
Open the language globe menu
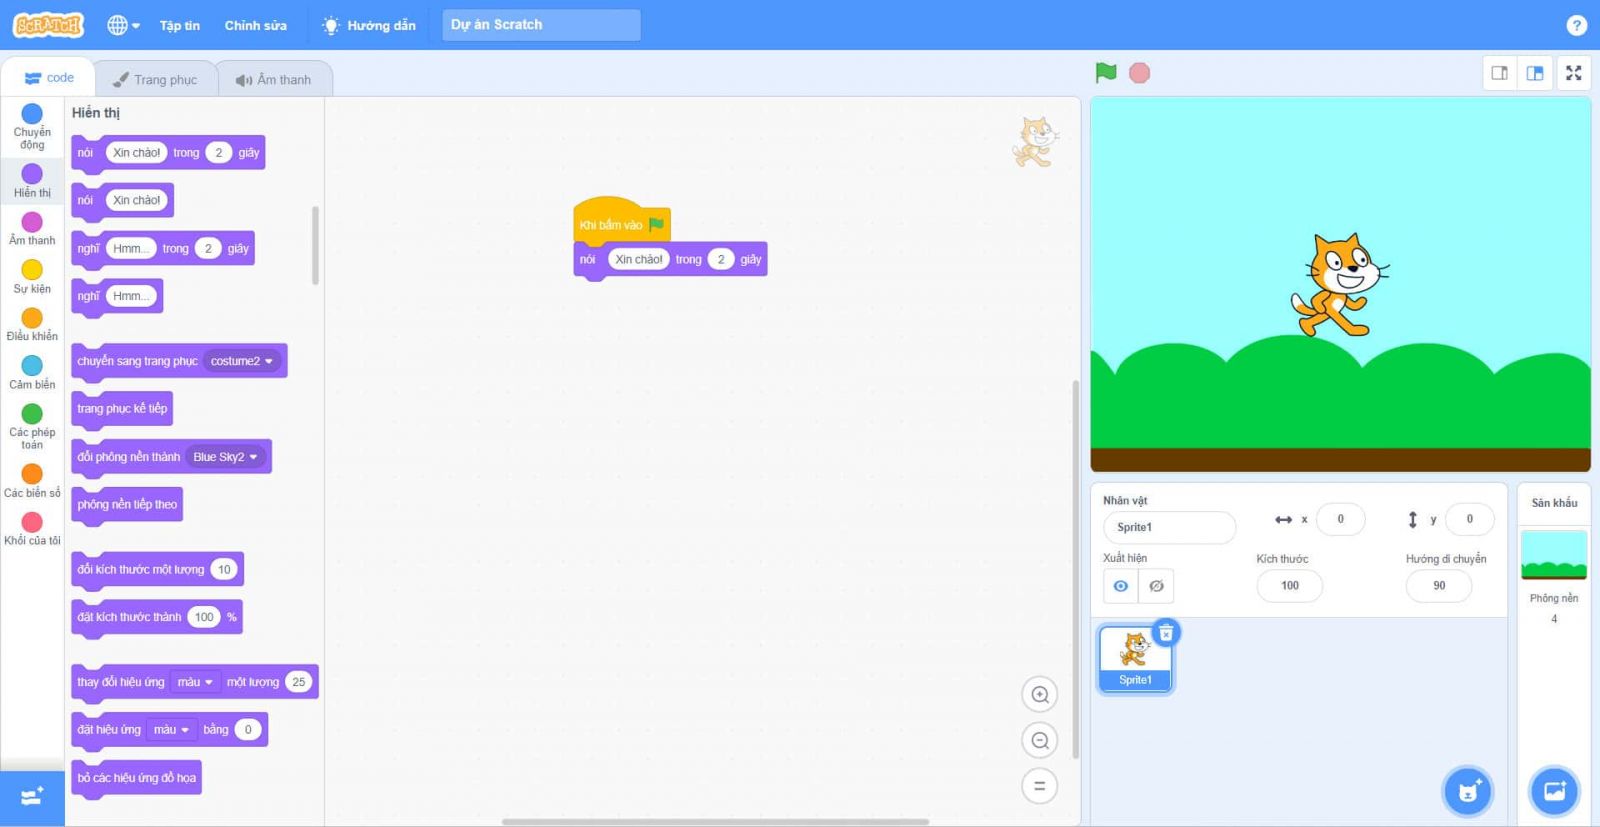pos(123,25)
